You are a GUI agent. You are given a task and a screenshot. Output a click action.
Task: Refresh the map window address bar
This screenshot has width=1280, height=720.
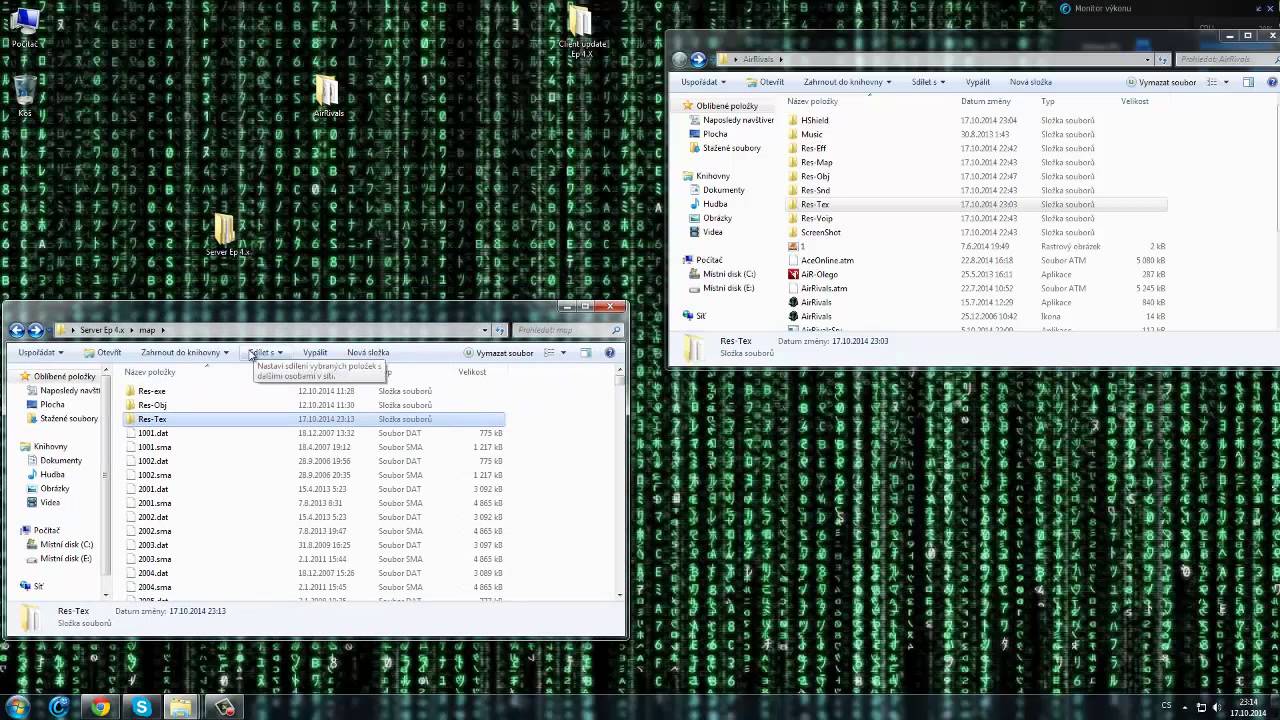pyautogui.click(x=500, y=330)
